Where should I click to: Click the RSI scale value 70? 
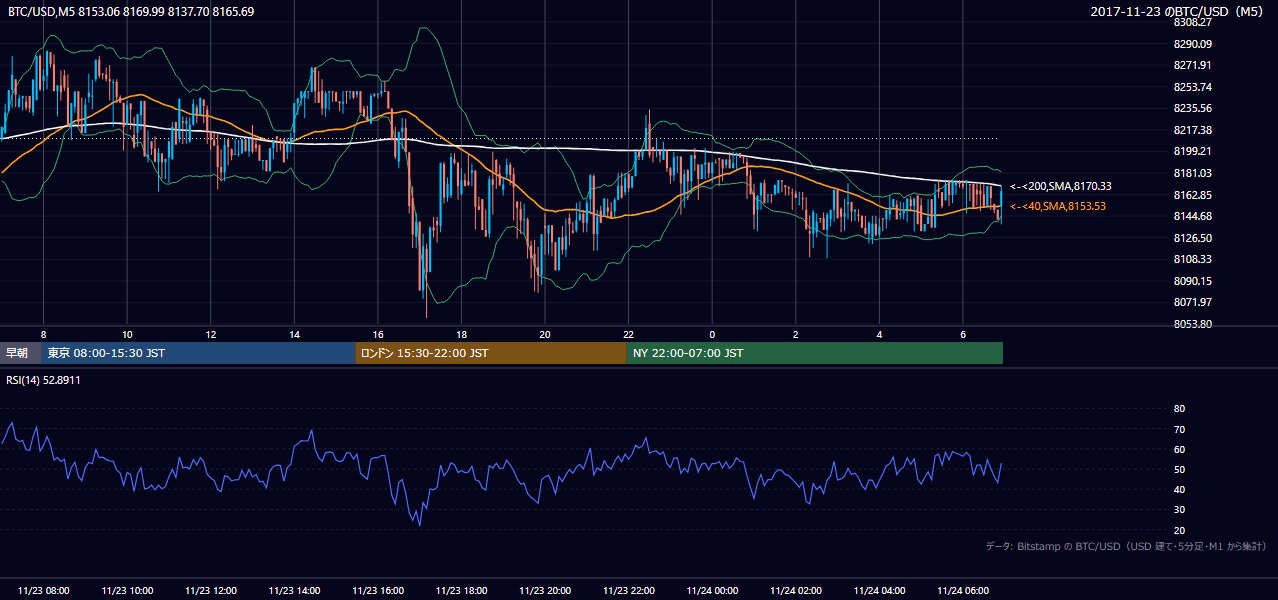click(1179, 429)
